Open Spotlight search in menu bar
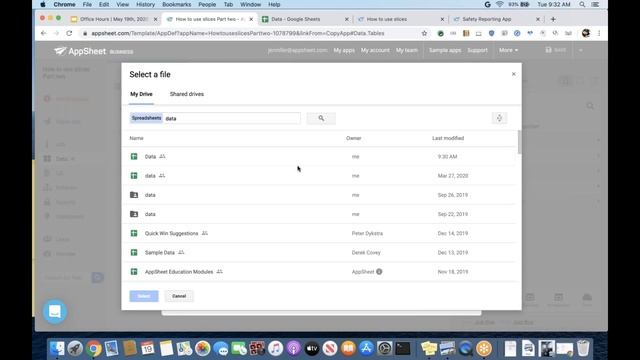The width and height of the screenshot is (640, 360). (x=582, y=4)
